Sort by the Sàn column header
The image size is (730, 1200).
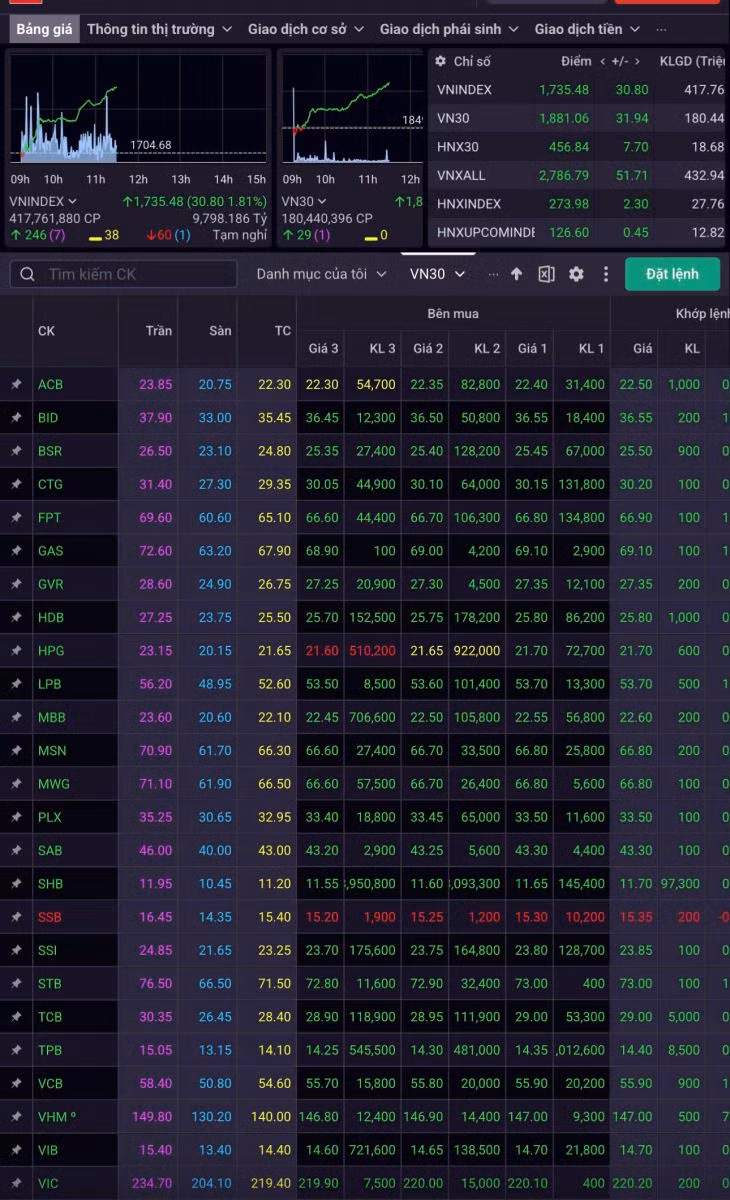(x=220, y=330)
